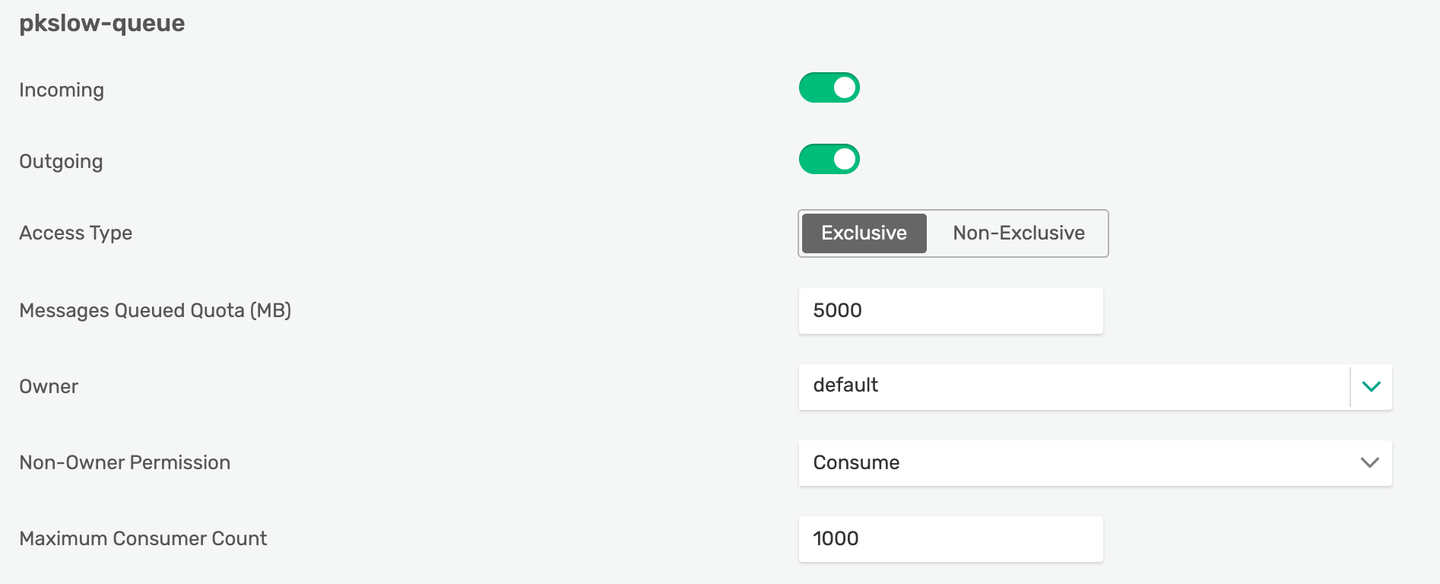Turn the Incoming message delivery back on
The image size is (1440, 584).
tap(829, 87)
